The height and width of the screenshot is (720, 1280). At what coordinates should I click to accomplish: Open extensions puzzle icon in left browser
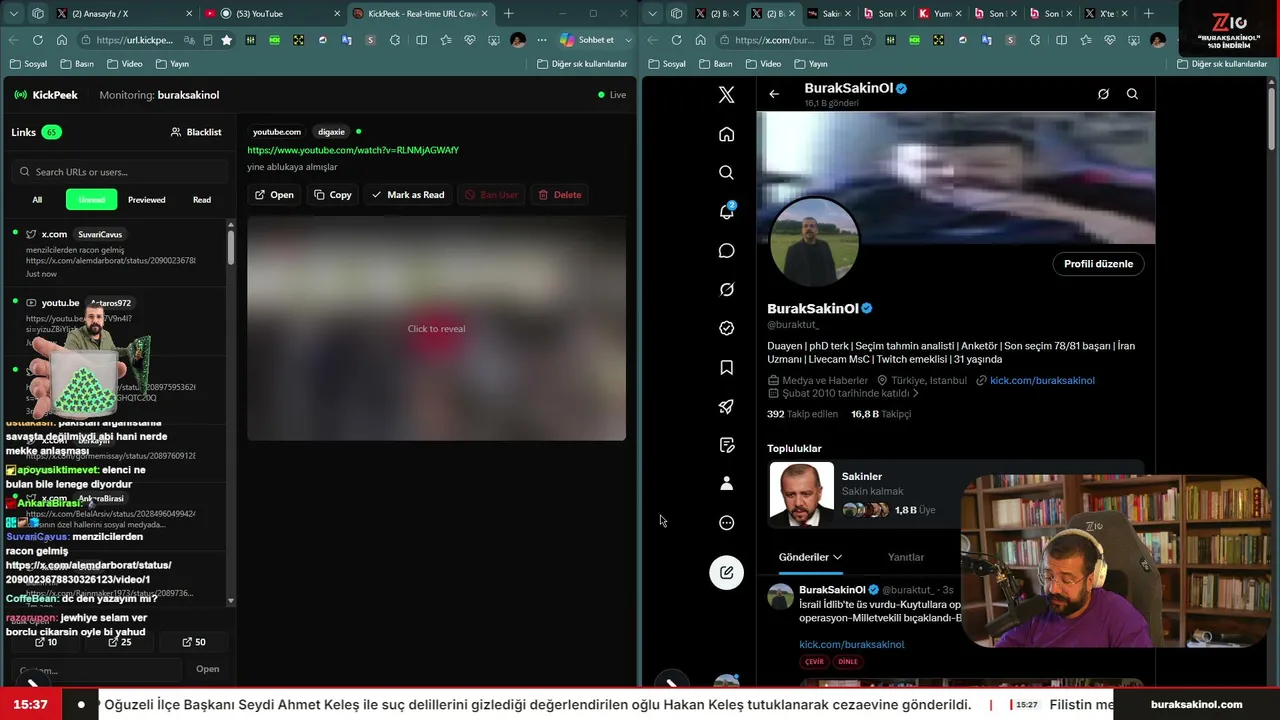397,40
